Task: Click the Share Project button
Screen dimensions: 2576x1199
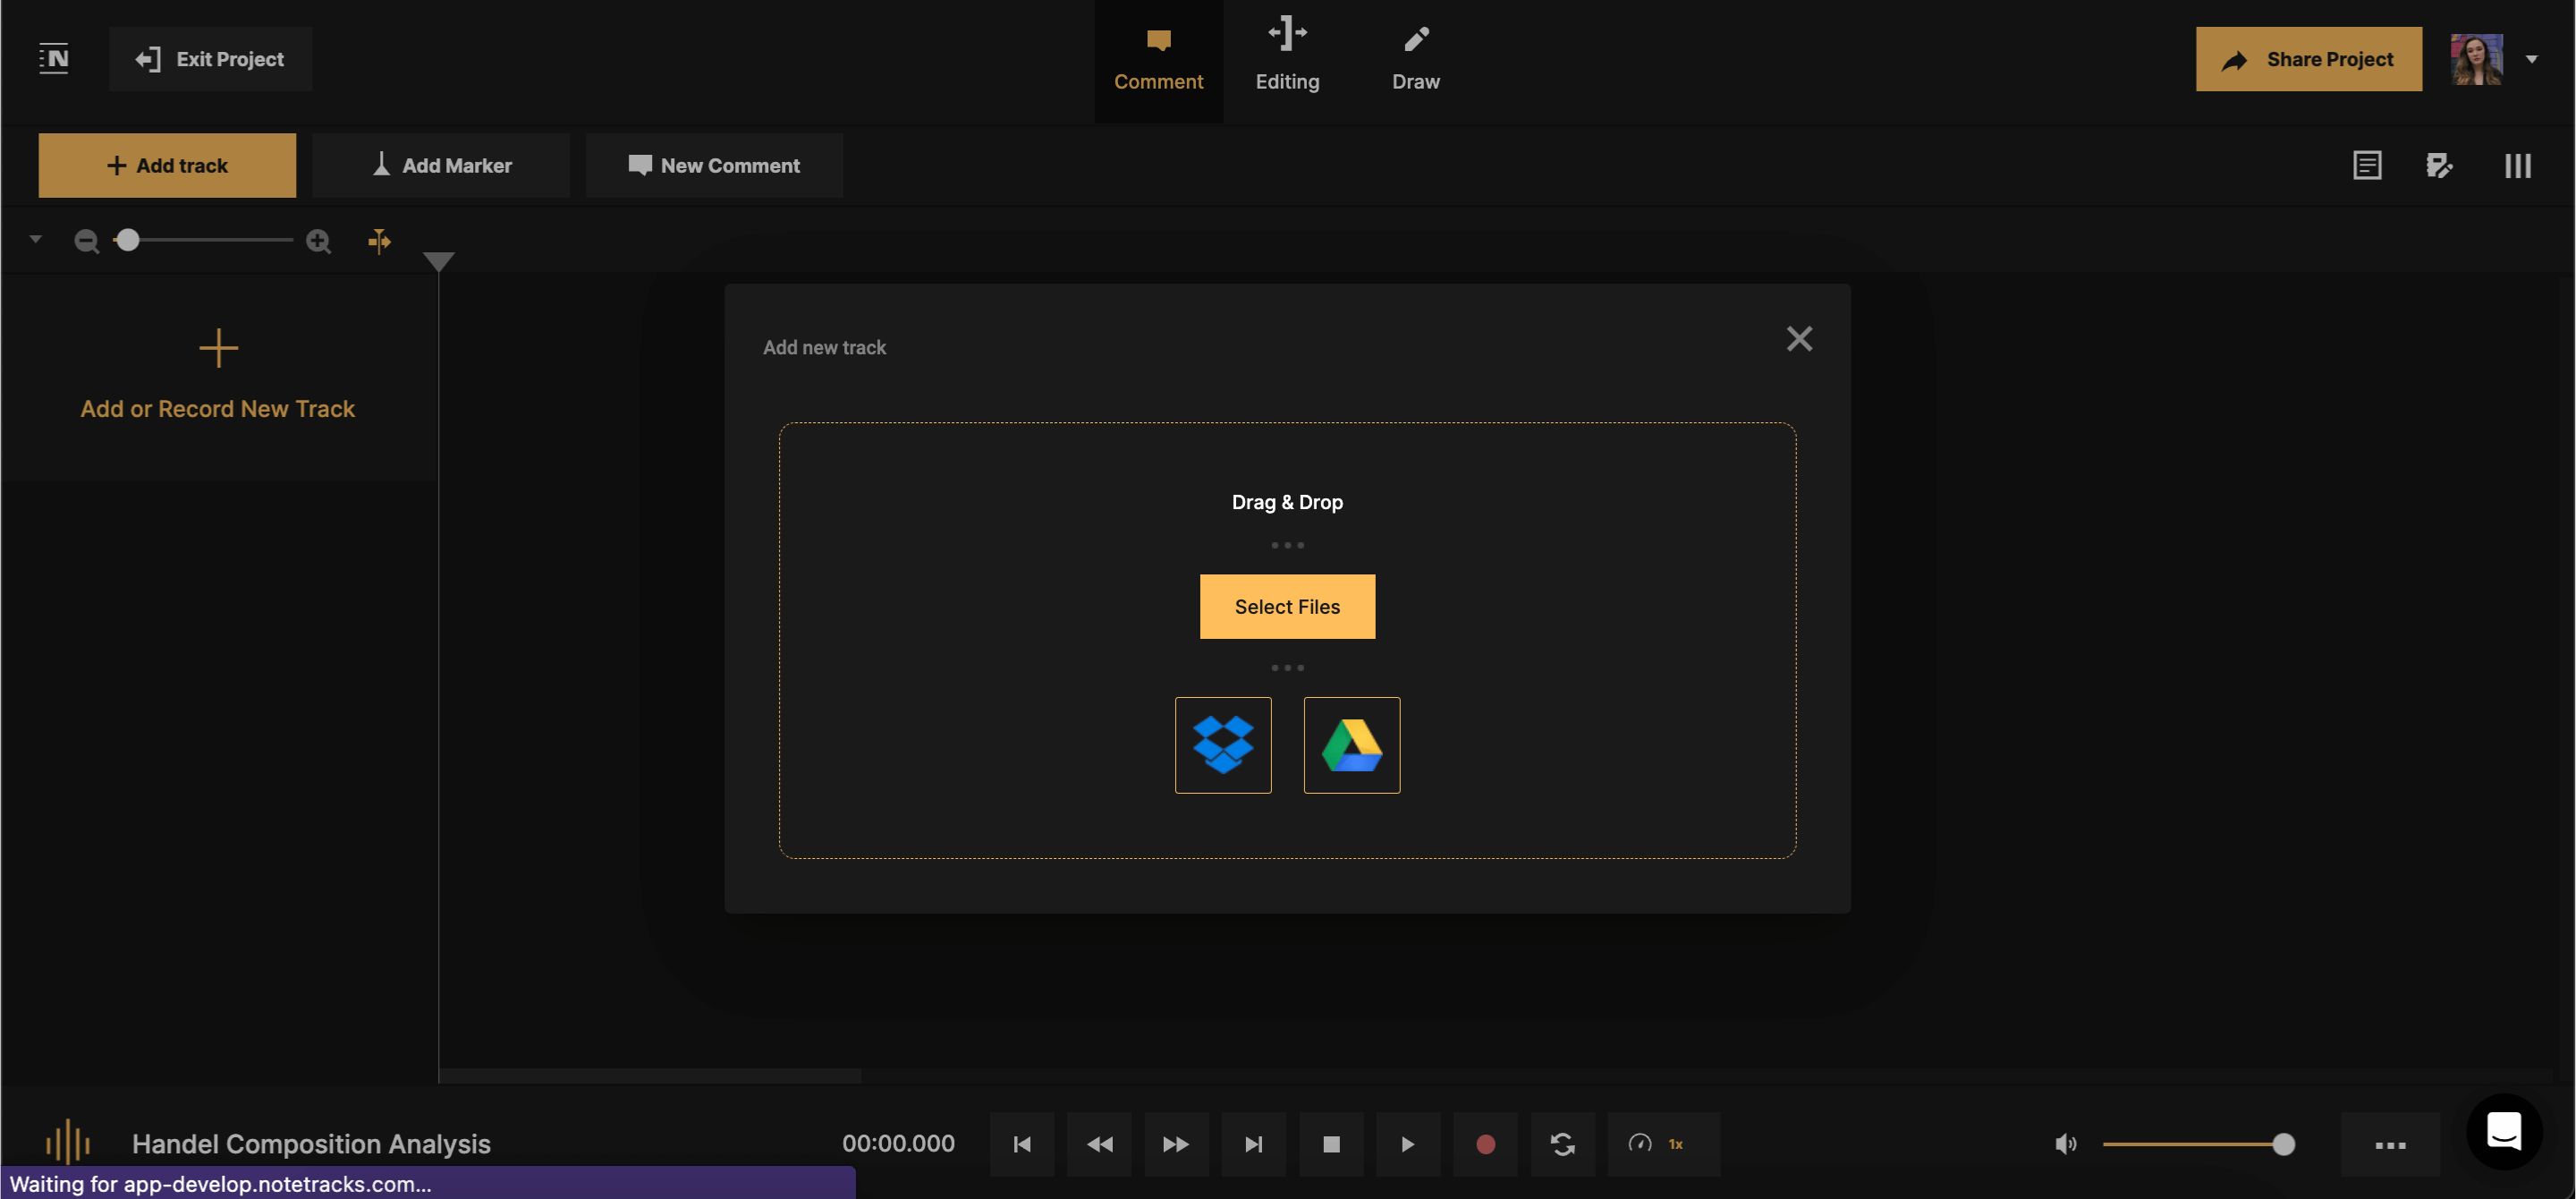Action: click(2308, 59)
